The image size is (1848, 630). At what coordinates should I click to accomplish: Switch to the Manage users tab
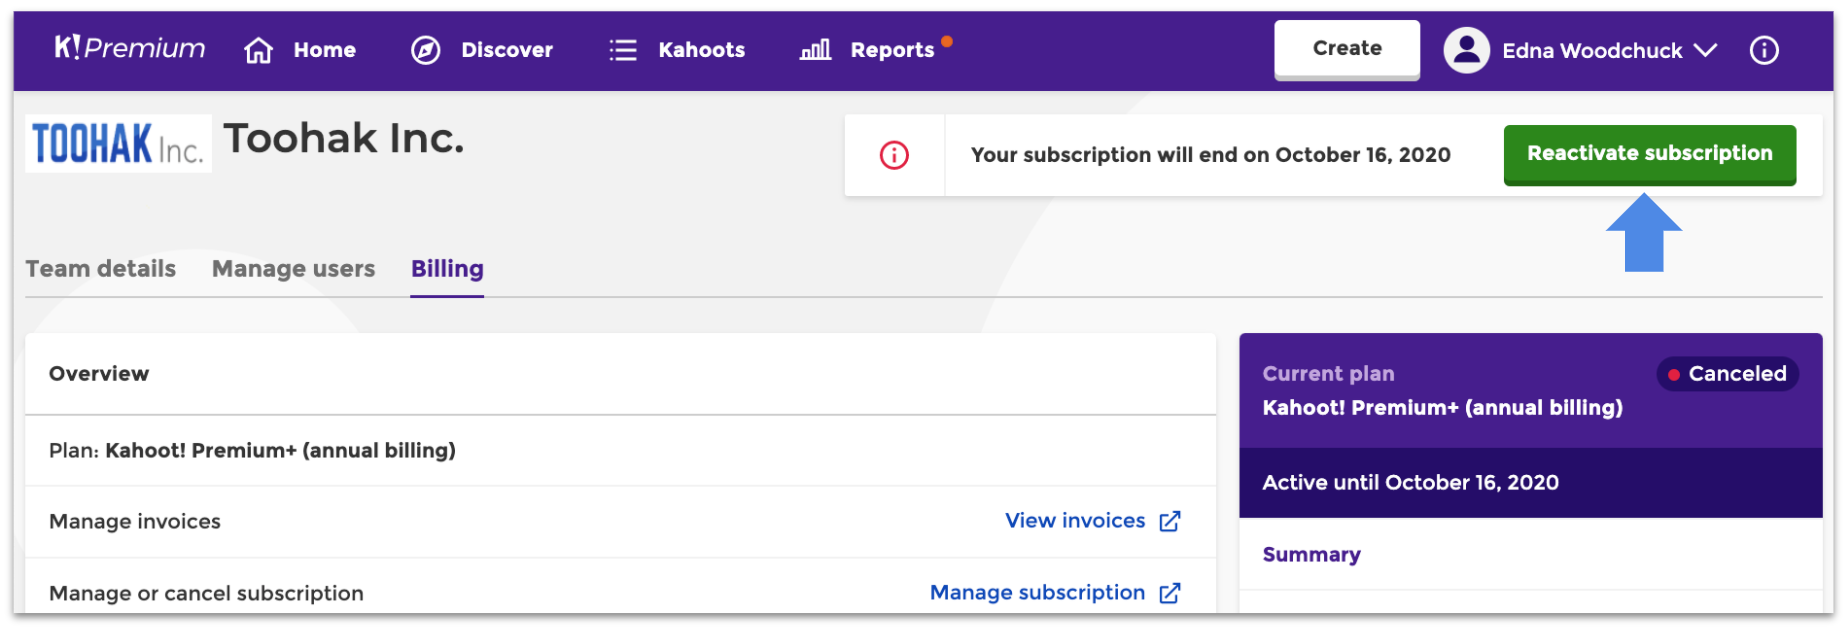[x=294, y=269]
